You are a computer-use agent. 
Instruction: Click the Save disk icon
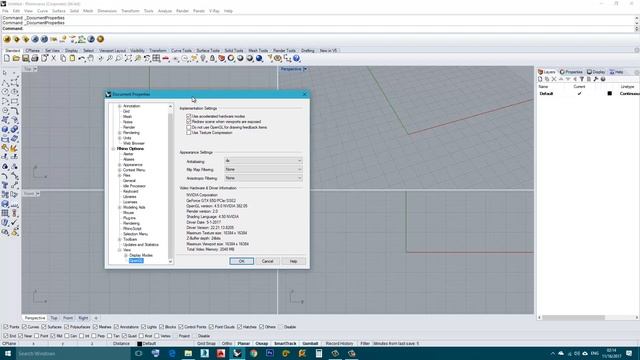pos(25,59)
